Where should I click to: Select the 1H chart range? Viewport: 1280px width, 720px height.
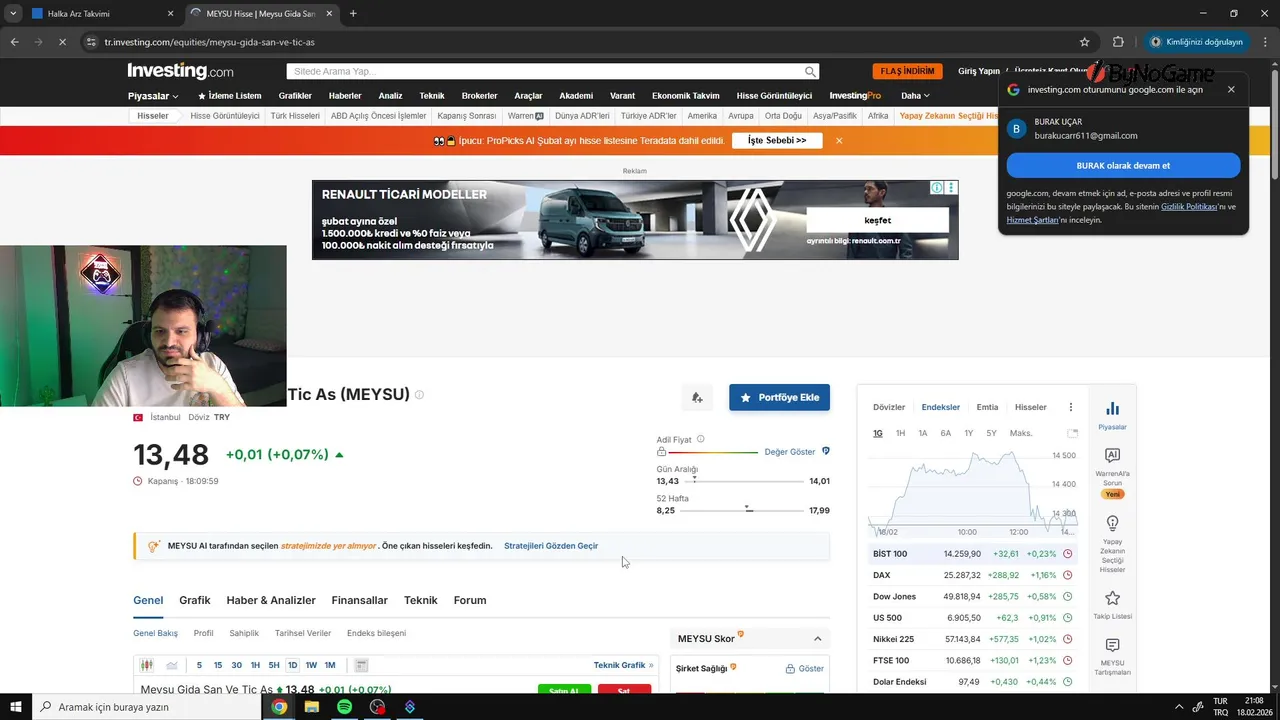pyautogui.click(x=900, y=433)
